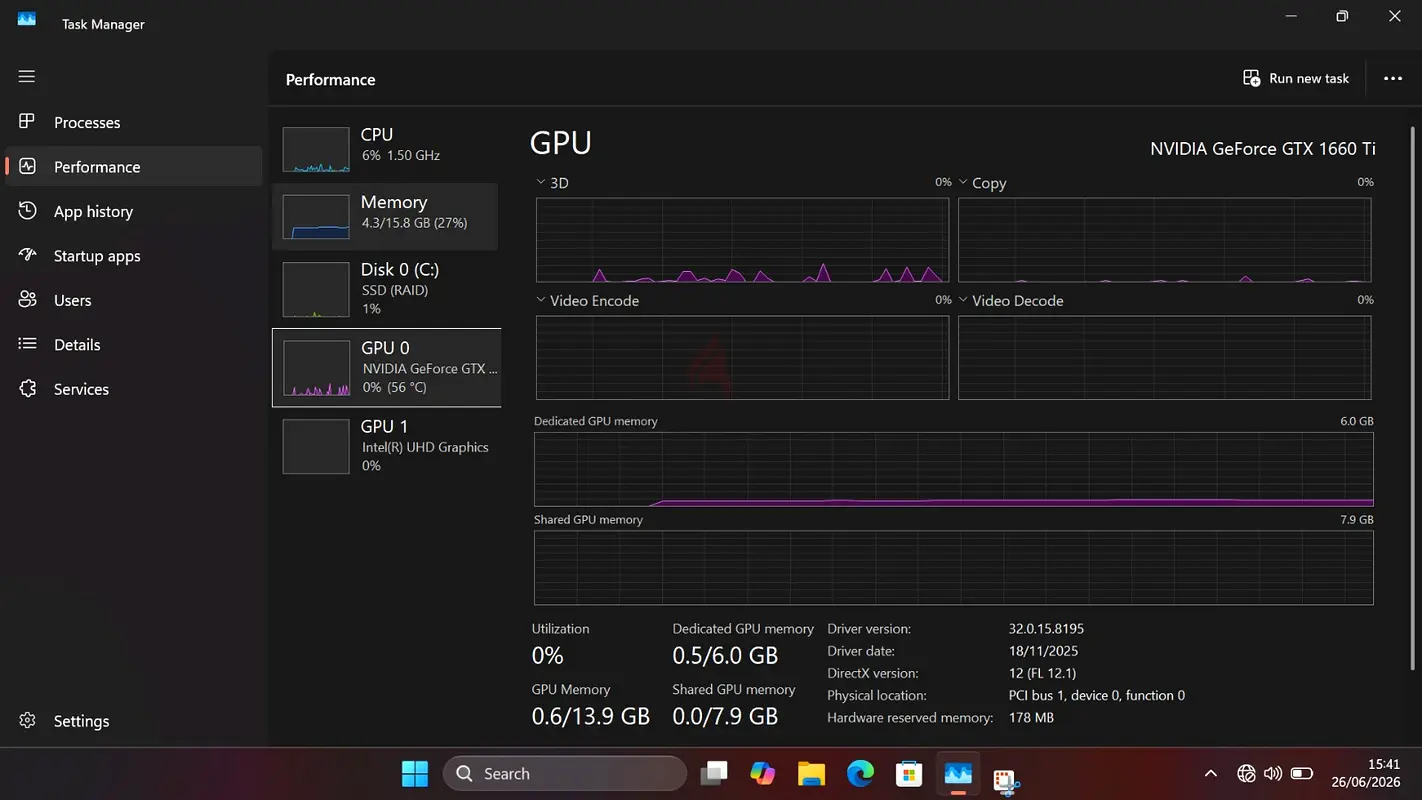Click the Video Encode usage graph
The height and width of the screenshot is (800, 1422).
click(742, 358)
